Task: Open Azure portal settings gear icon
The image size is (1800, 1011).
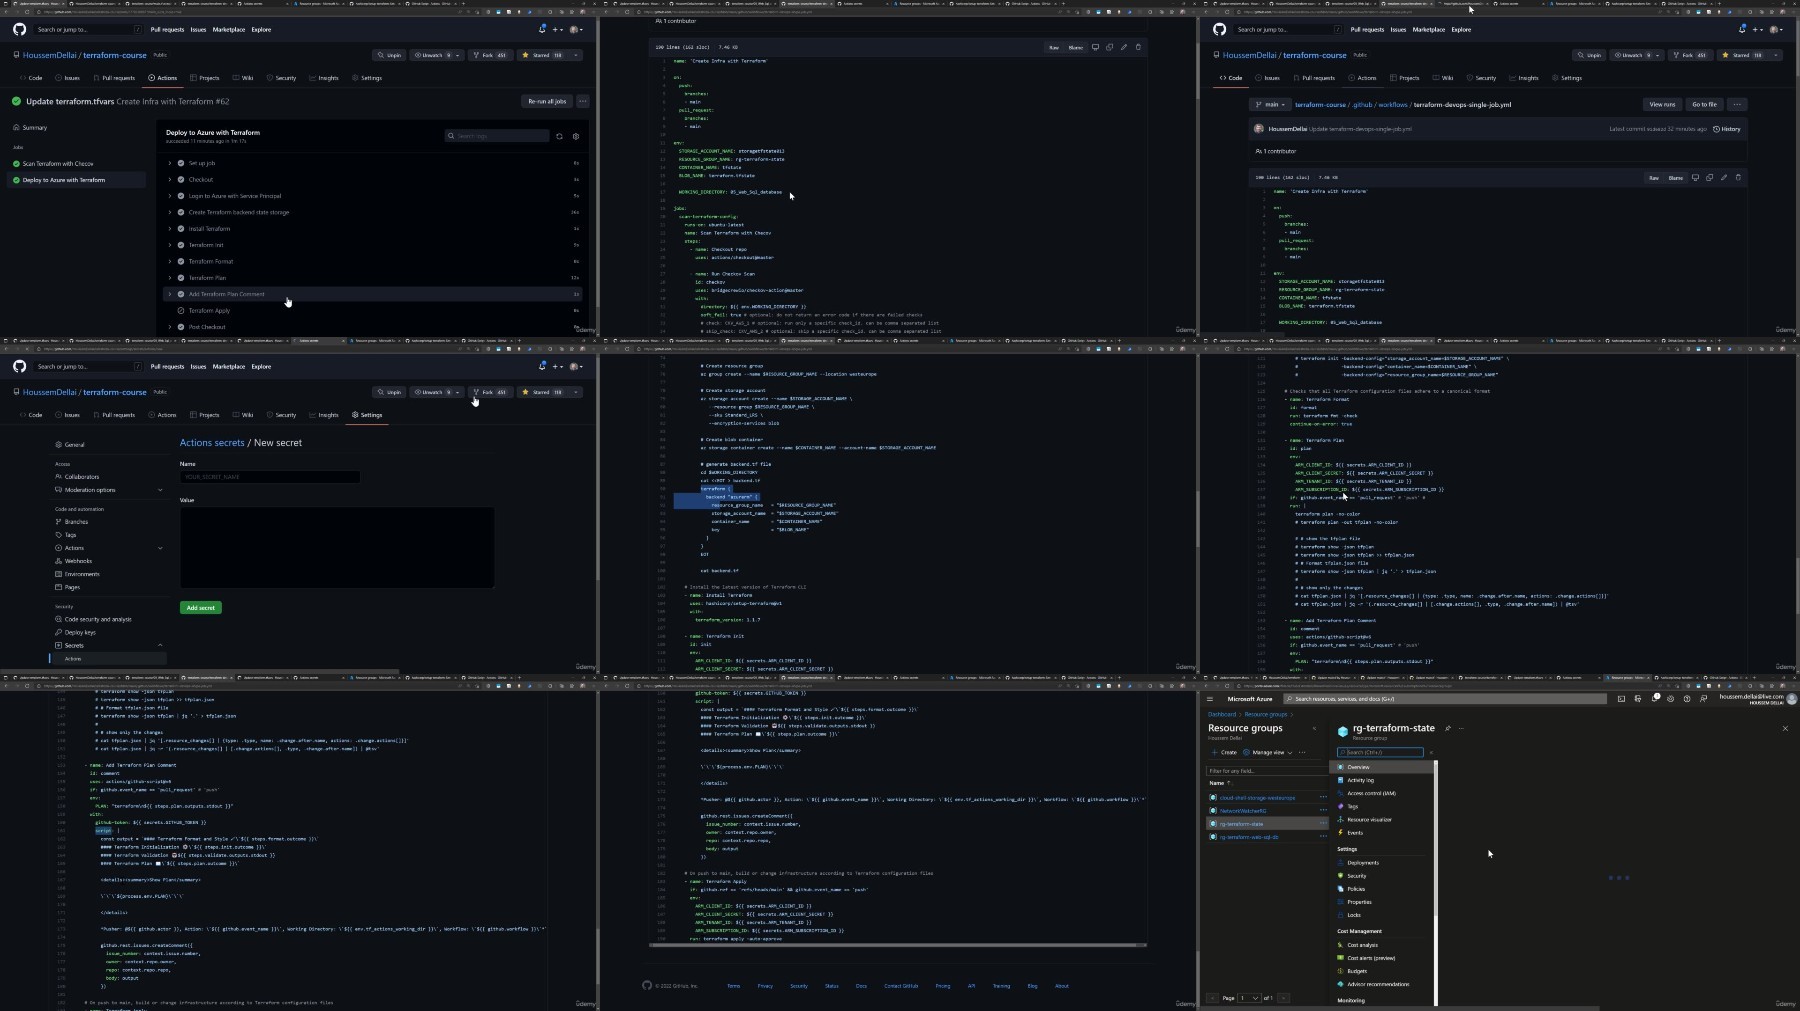Action: 1670,699
